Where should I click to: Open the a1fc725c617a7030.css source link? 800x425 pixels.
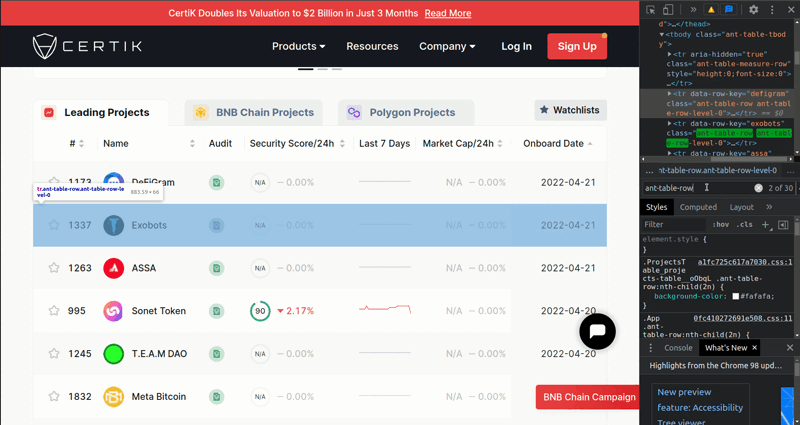[x=745, y=262]
